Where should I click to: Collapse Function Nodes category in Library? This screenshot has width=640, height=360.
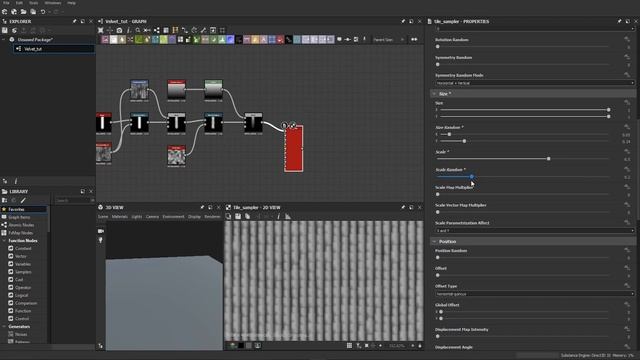tap(4, 241)
